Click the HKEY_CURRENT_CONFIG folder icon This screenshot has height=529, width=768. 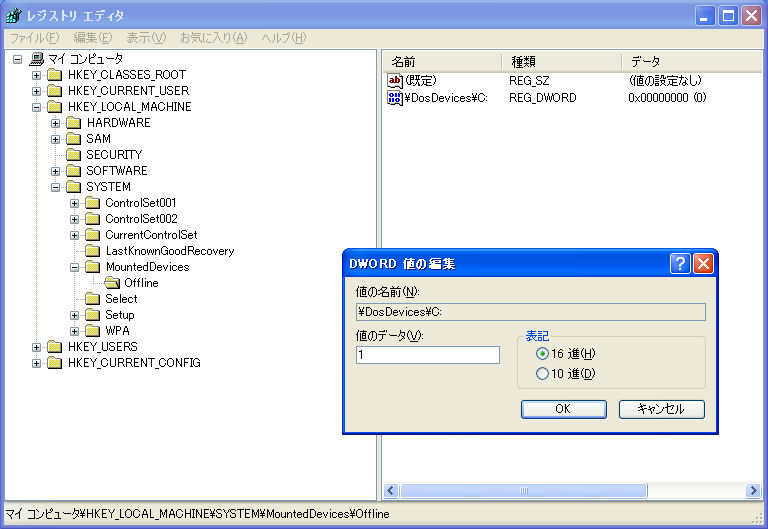(54, 363)
